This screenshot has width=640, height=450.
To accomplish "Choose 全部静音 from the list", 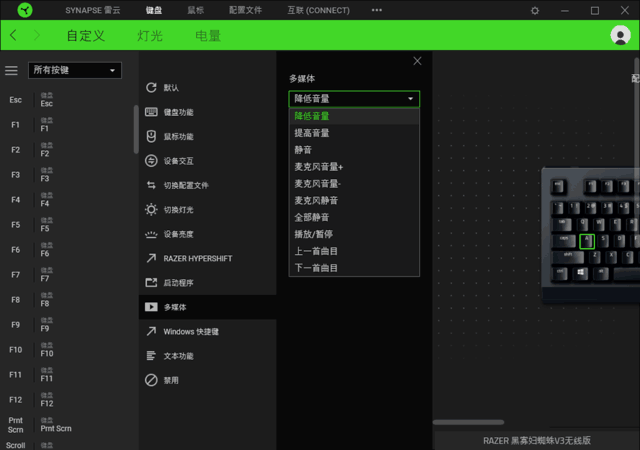I will [354, 217].
